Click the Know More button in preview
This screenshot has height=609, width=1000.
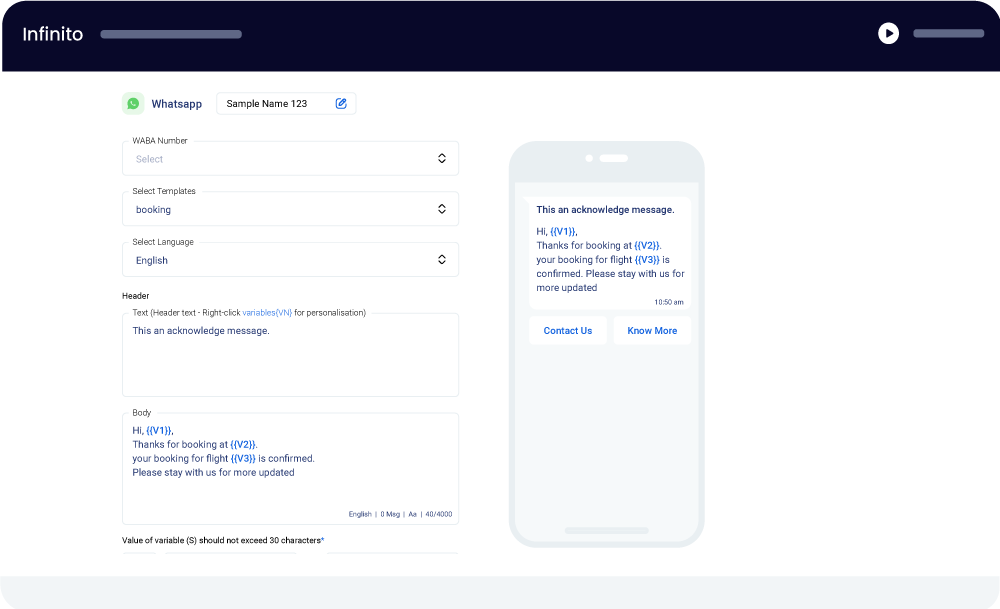(652, 330)
